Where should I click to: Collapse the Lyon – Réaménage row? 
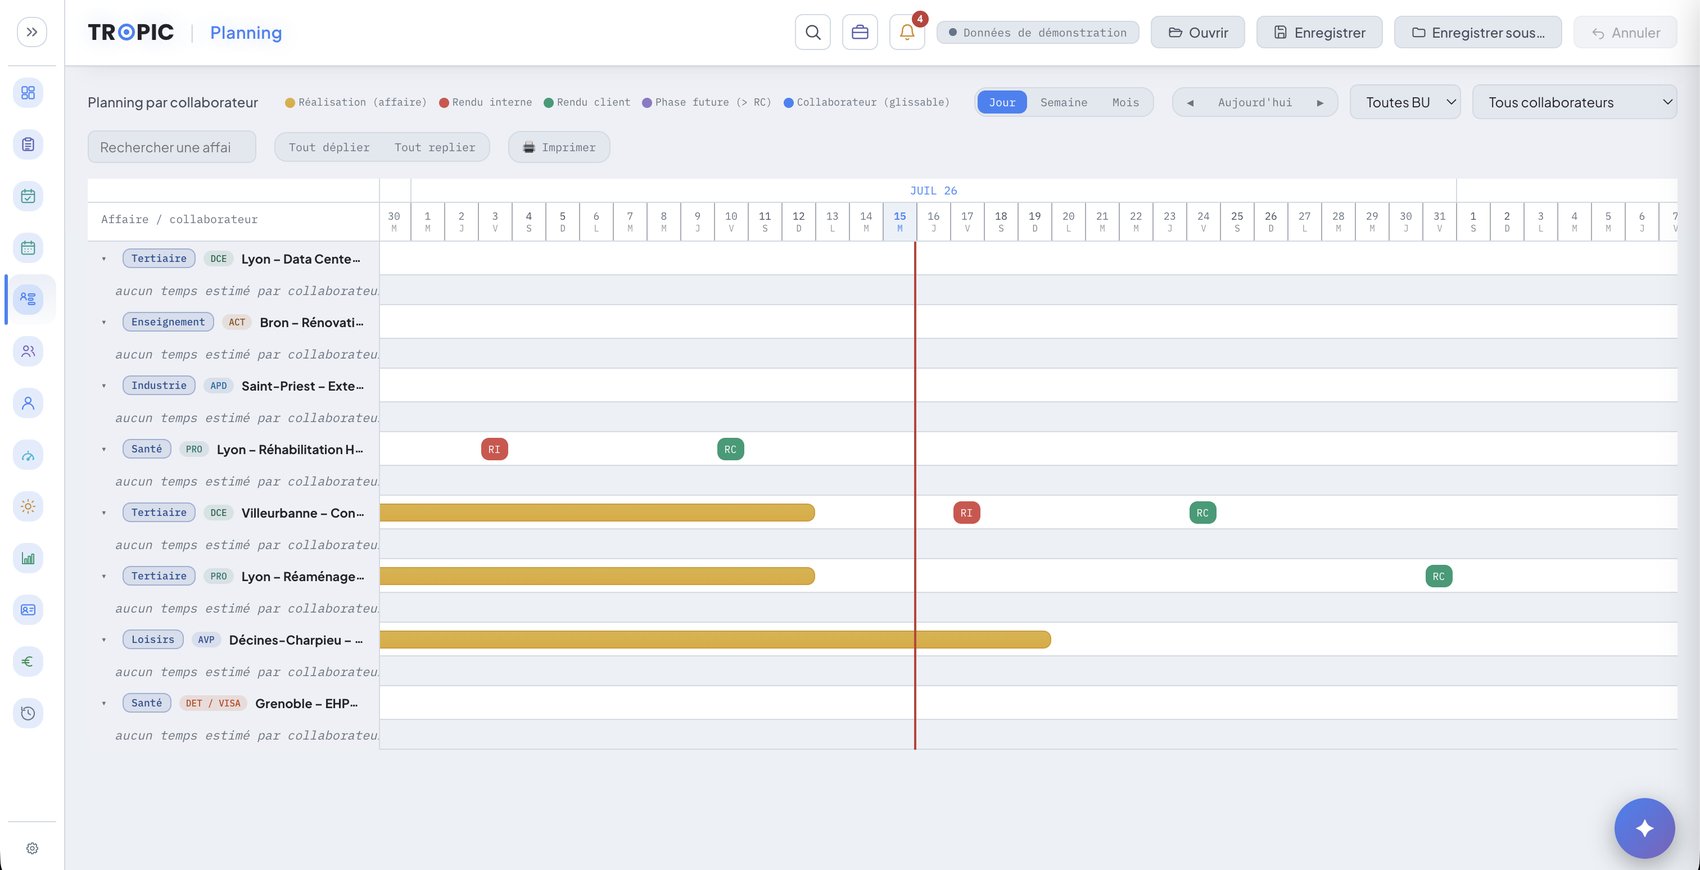104,576
